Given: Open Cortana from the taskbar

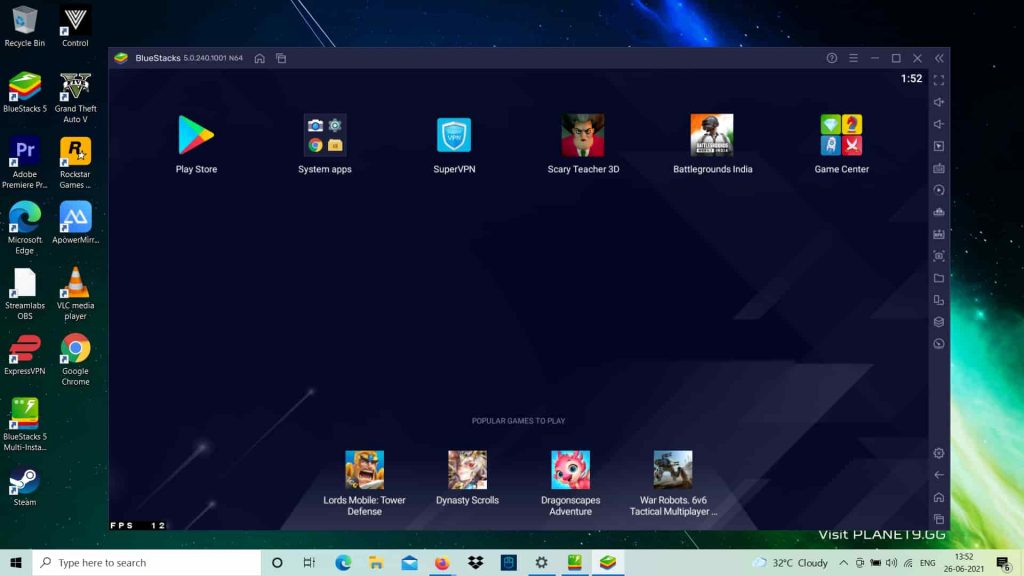Looking at the screenshot, I should 277,562.
